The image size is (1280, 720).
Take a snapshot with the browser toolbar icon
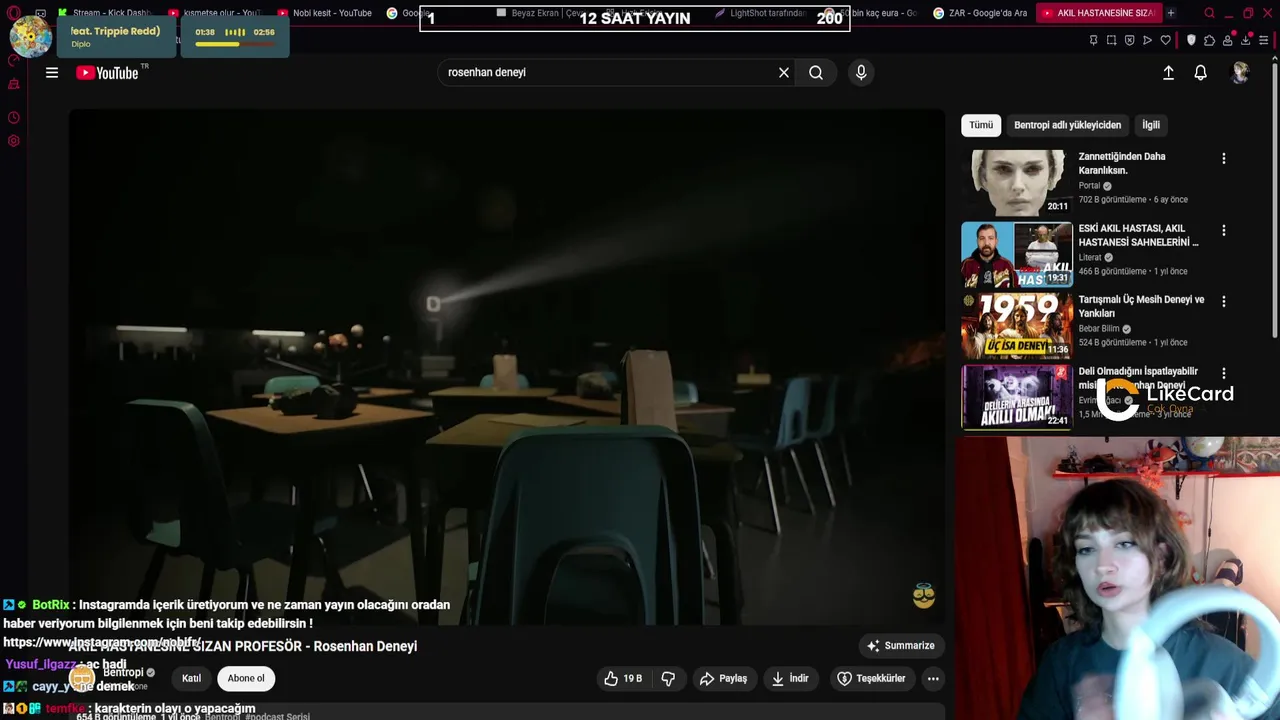tap(1111, 40)
